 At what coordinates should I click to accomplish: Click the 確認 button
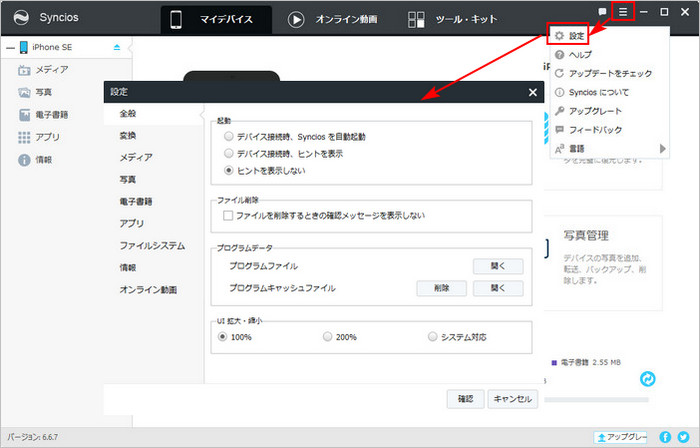466,399
